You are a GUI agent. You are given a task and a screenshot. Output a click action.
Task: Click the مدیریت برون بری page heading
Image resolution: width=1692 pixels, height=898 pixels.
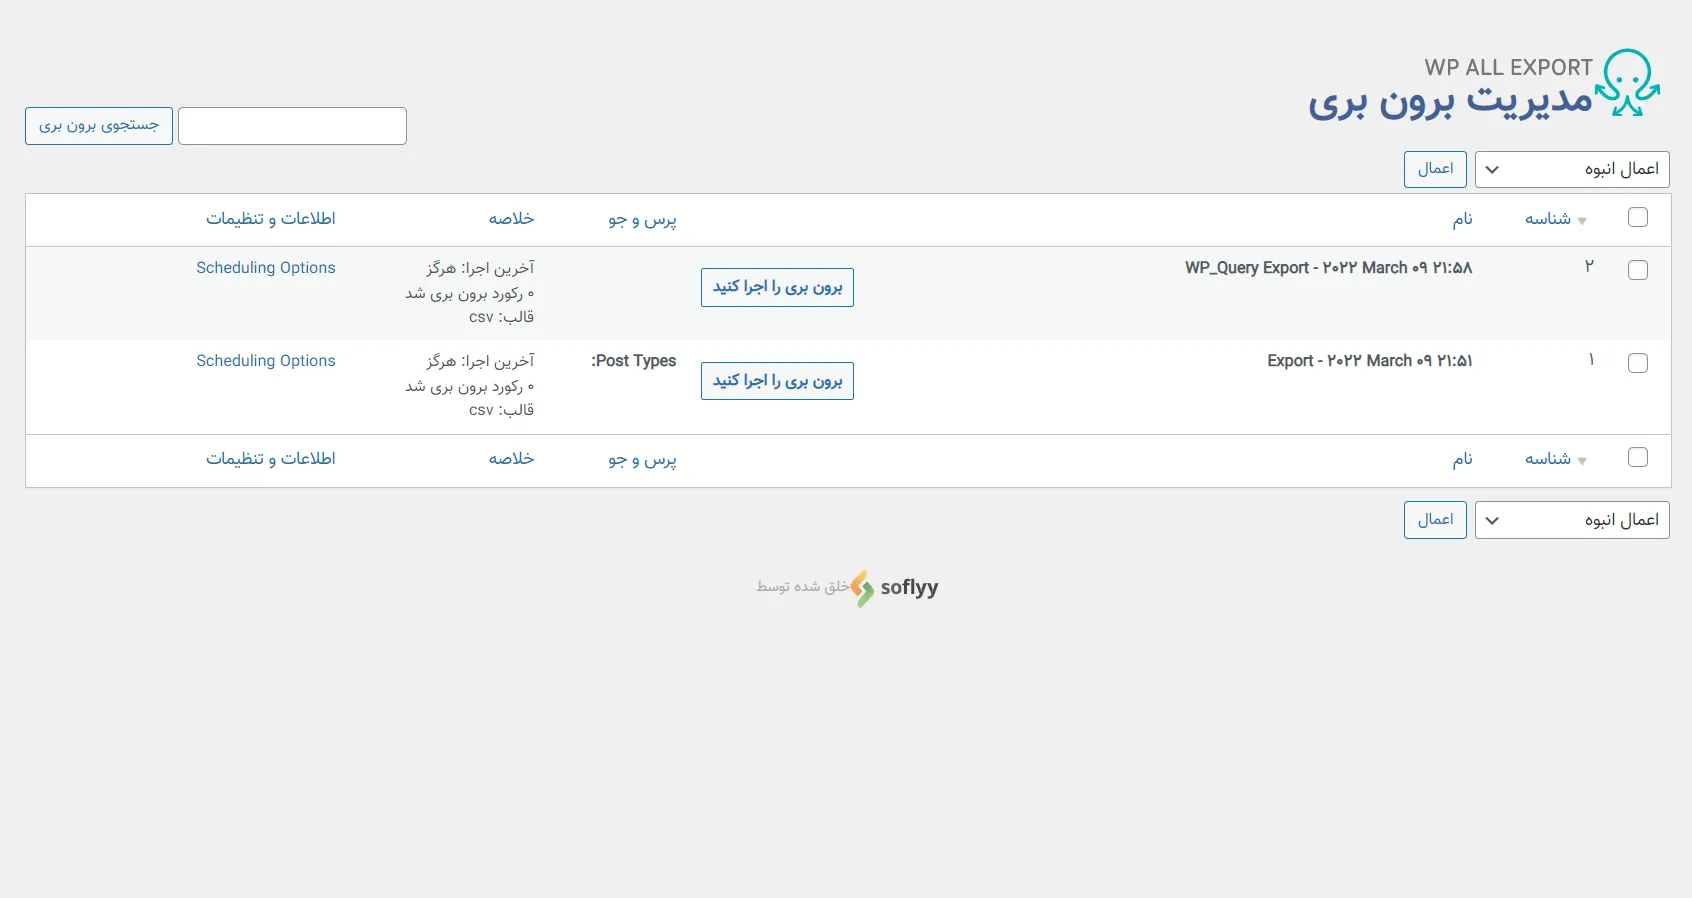pos(1450,103)
